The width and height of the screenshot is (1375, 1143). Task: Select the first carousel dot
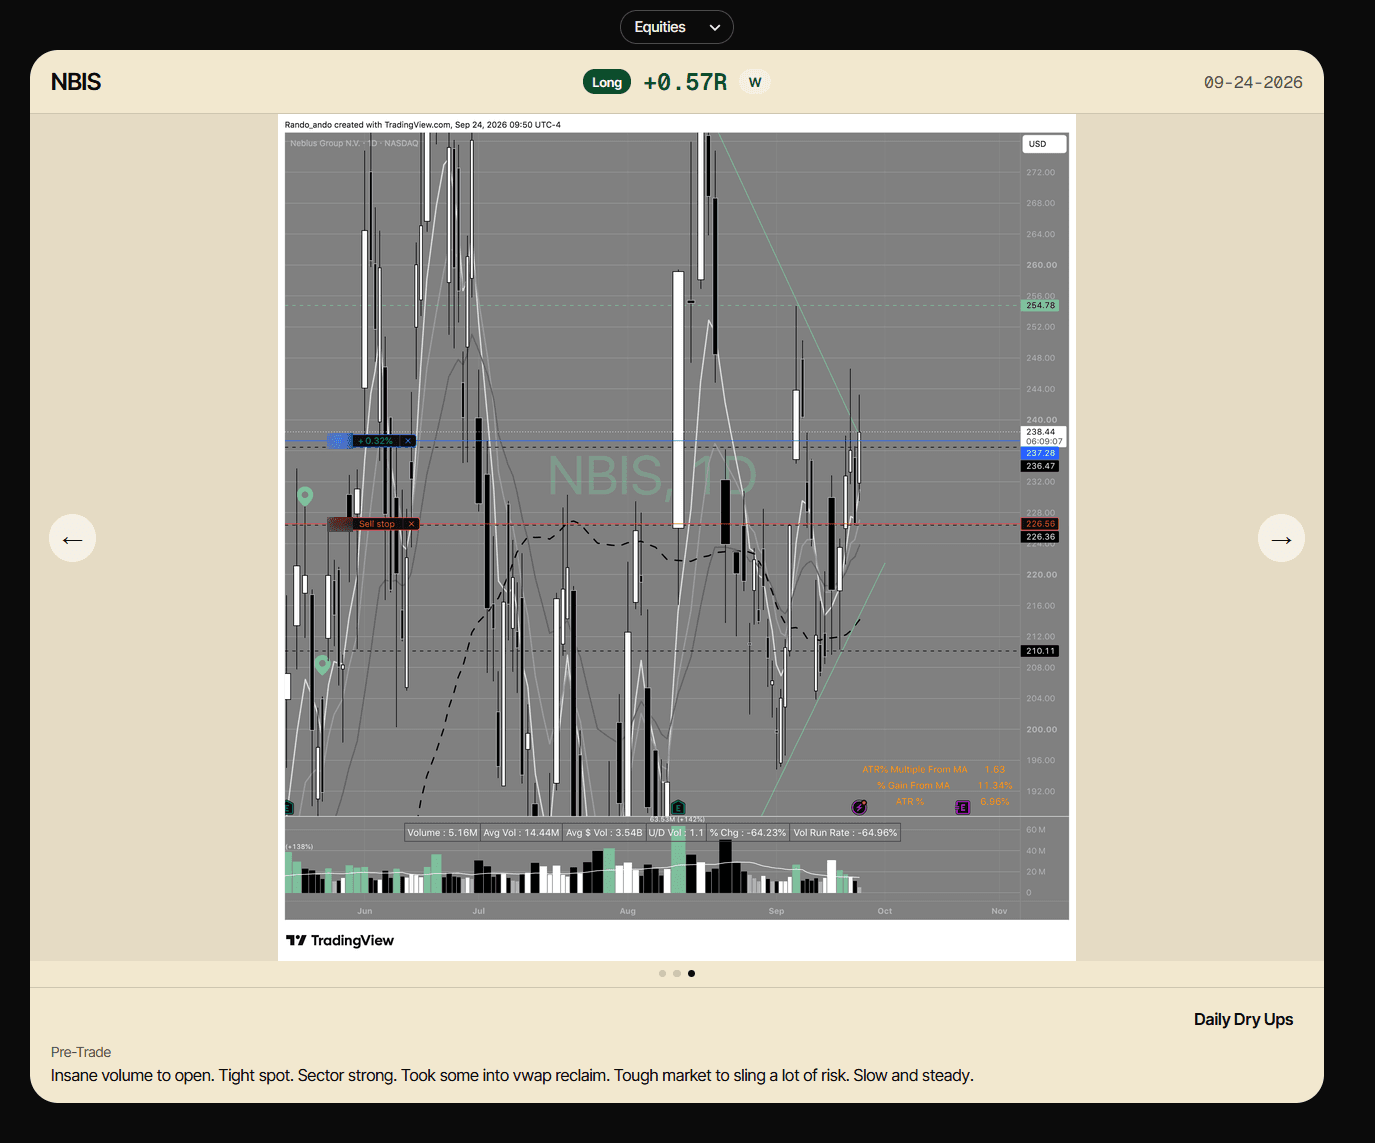(662, 973)
